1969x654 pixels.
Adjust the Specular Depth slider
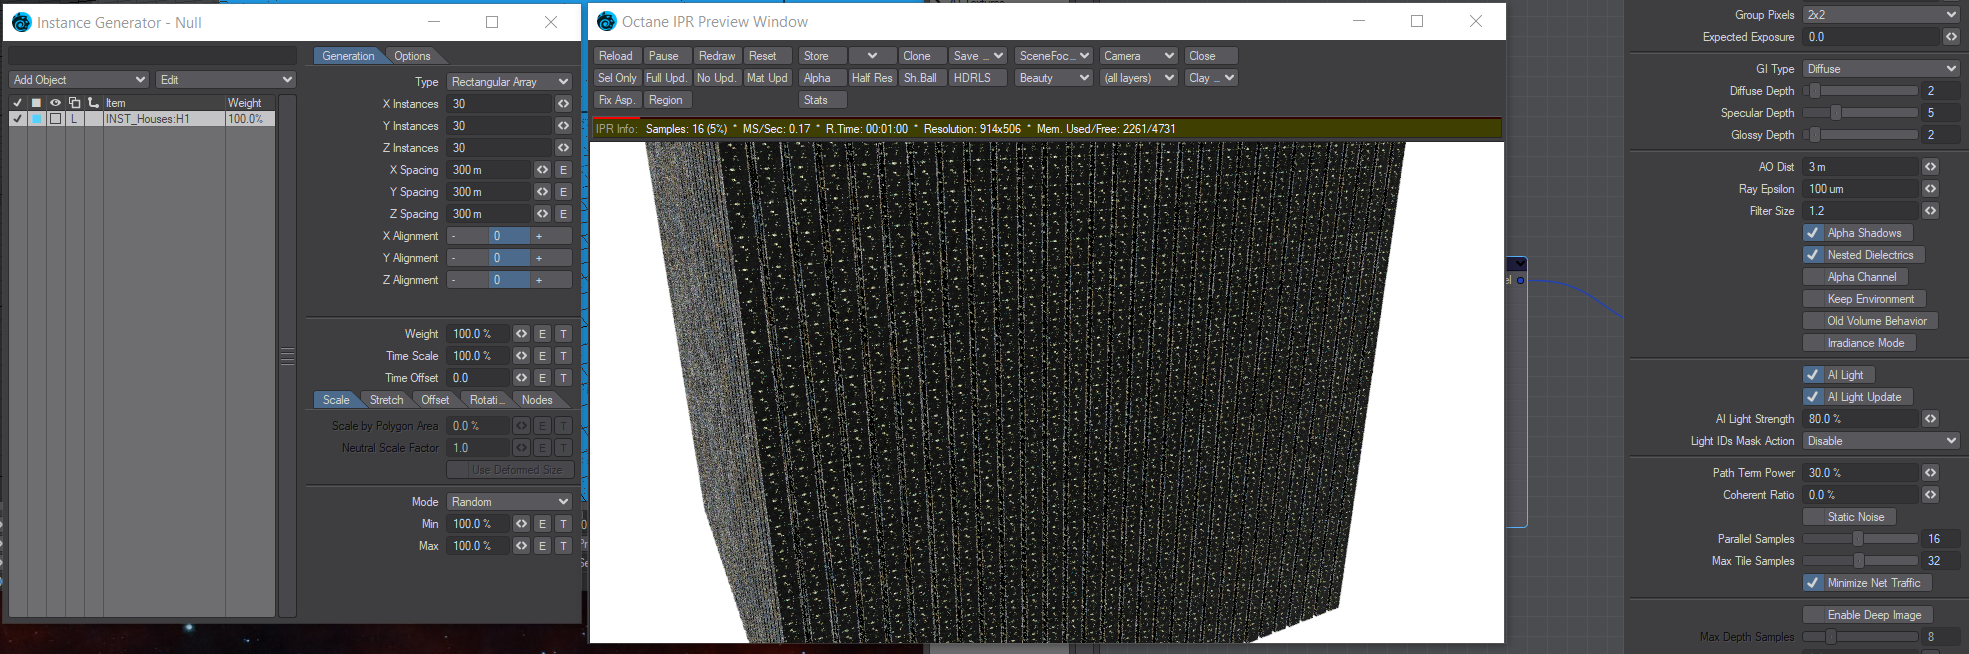pos(1860,113)
